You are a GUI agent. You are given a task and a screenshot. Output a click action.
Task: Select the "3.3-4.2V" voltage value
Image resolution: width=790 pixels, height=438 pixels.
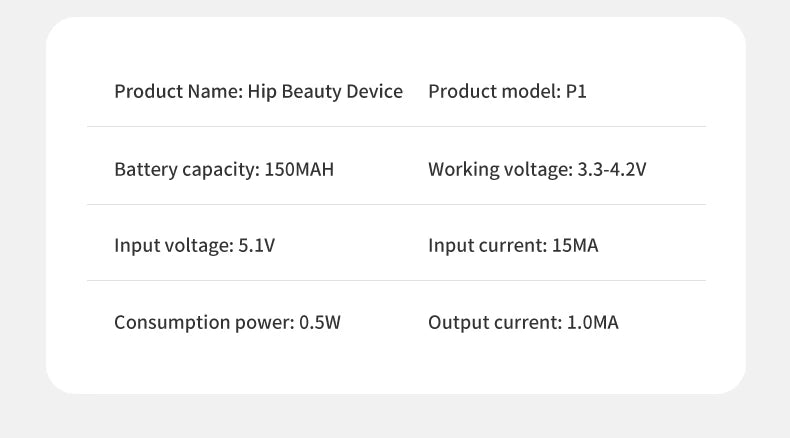tap(612, 169)
